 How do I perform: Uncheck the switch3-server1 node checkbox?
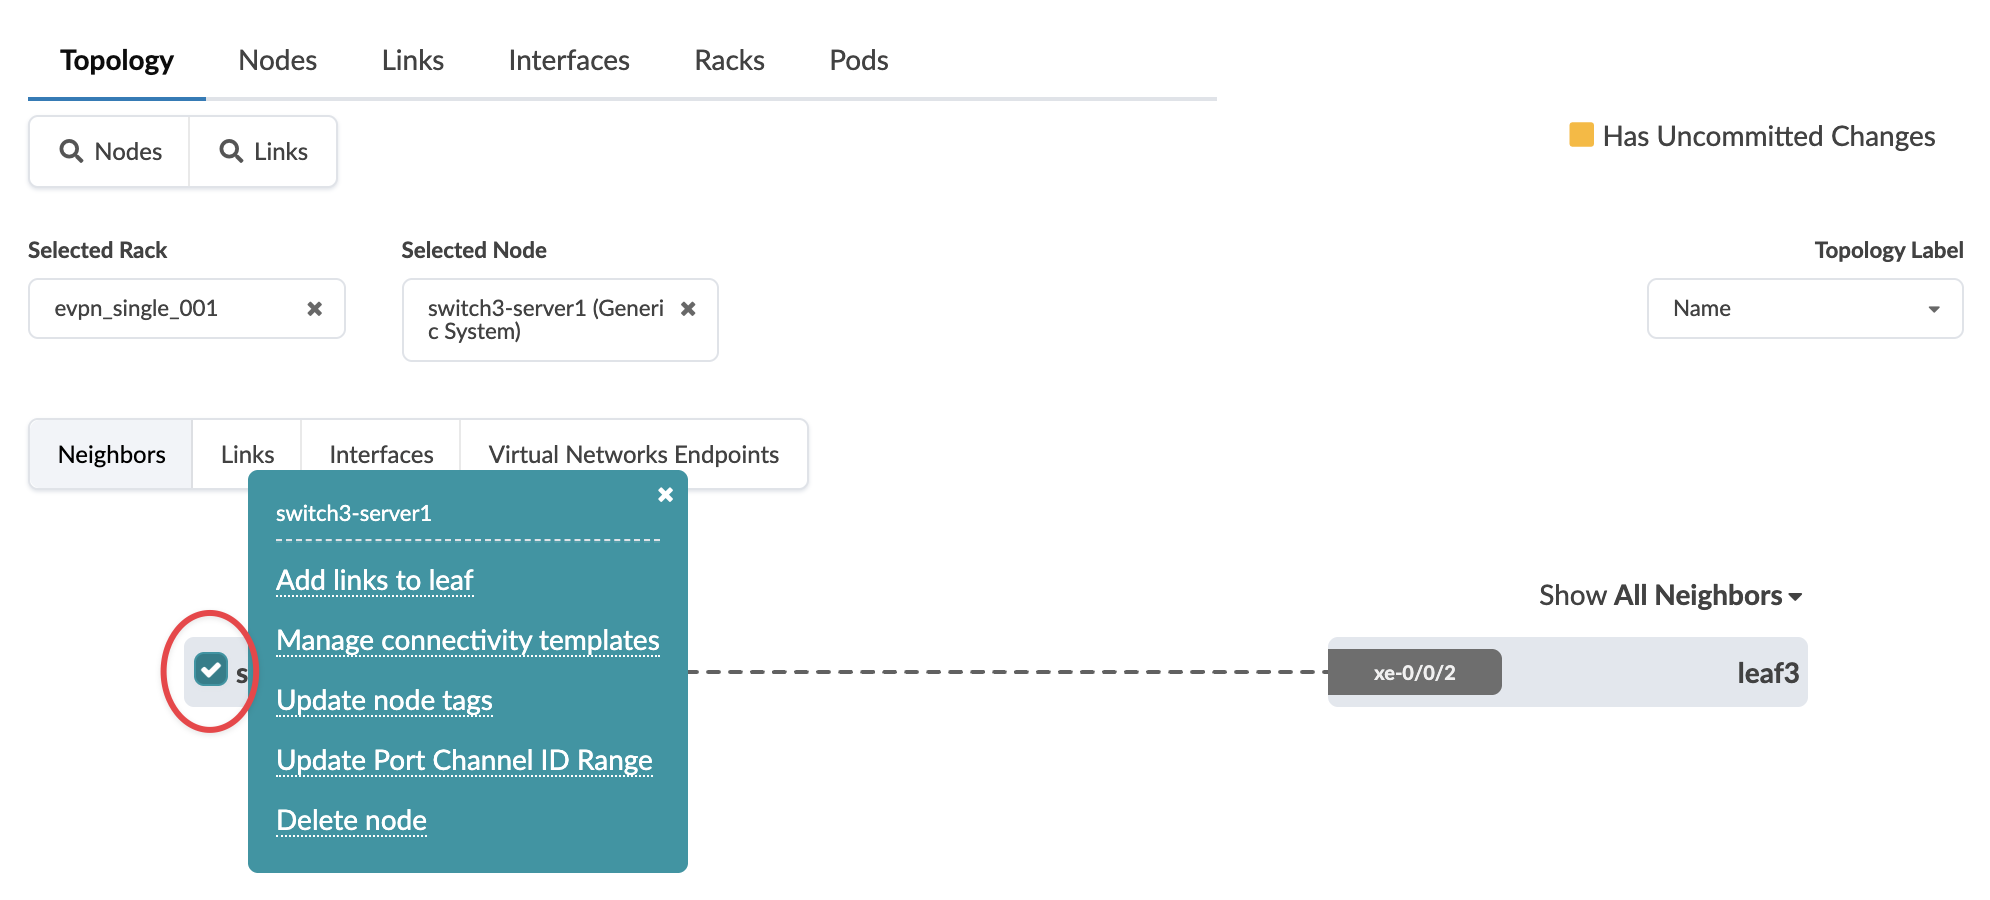click(x=211, y=669)
